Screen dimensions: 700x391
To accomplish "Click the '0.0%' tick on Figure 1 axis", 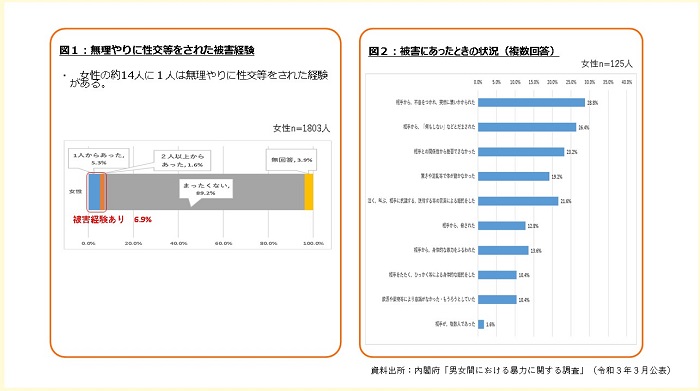I will [88, 243].
